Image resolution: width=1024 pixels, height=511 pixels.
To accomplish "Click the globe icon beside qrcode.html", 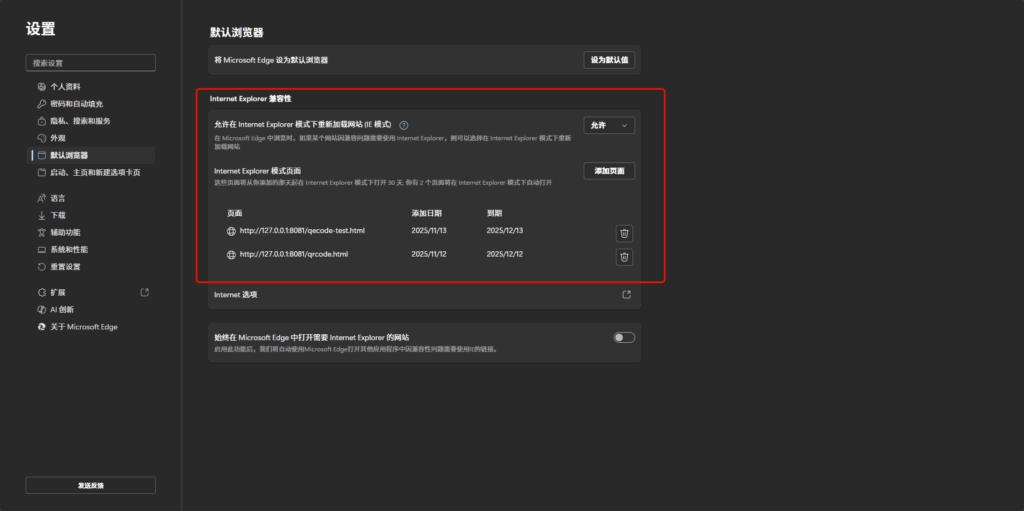I will pos(231,254).
